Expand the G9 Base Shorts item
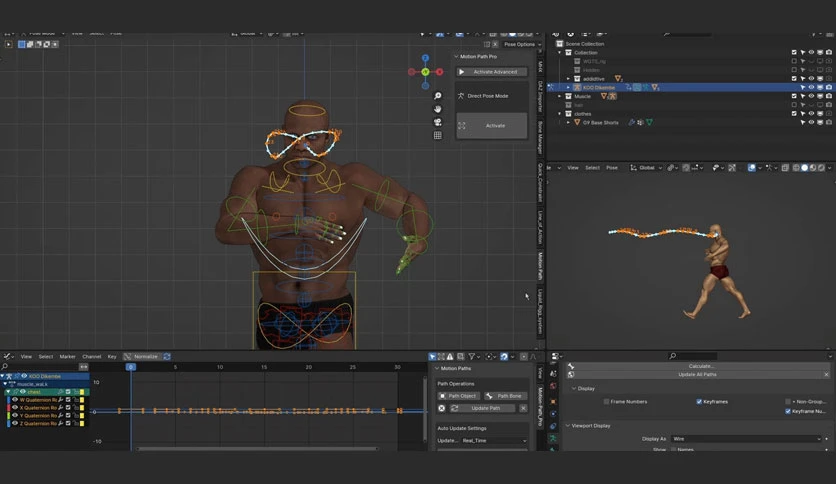This screenshot has height=484, width=836. (568, 122)
